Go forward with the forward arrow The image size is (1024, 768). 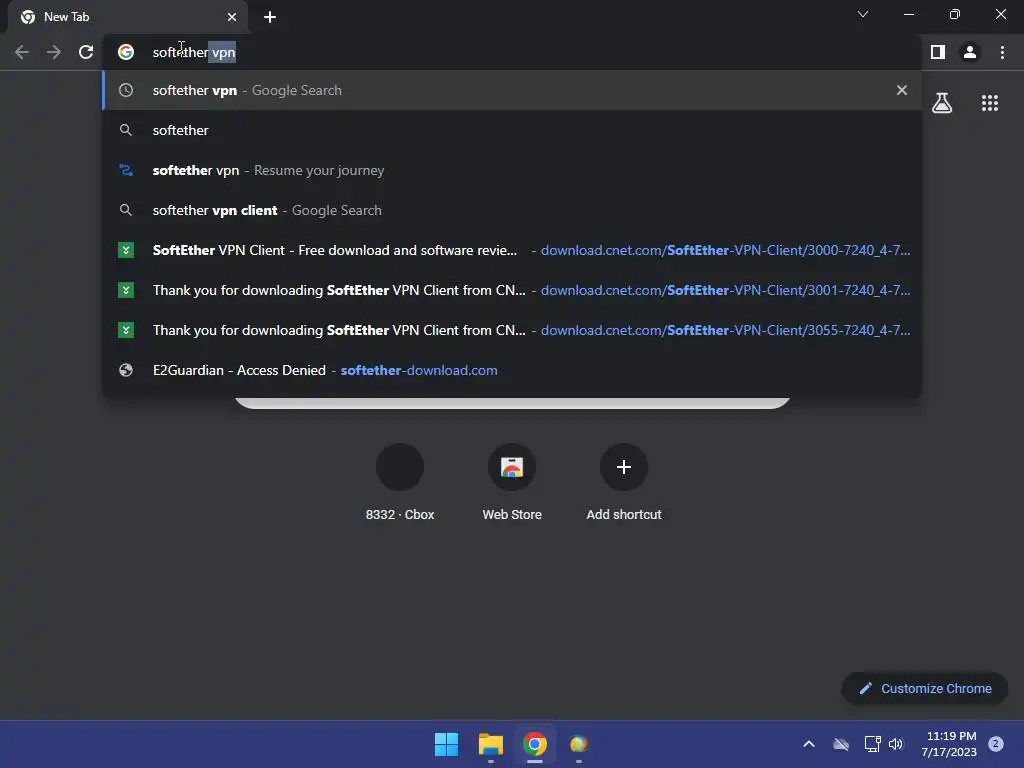click(x=54, y=52)
